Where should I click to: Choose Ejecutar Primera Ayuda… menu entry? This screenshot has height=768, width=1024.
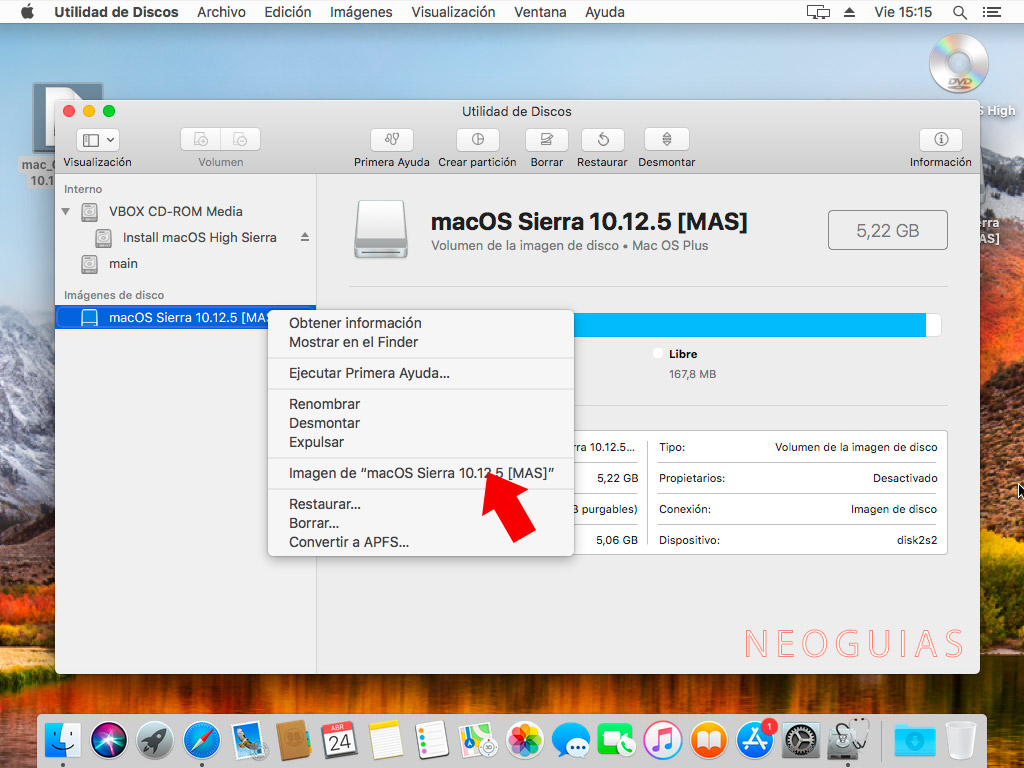369,374
